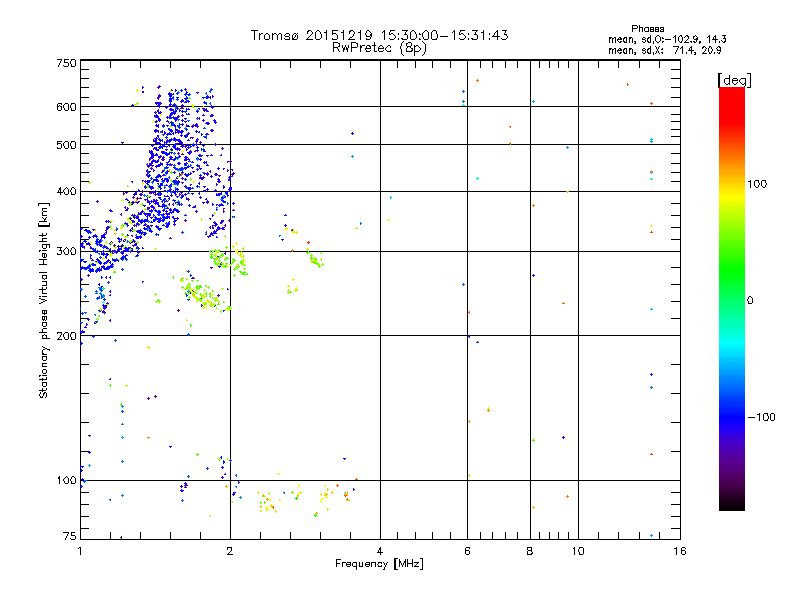
Task: Click the y-axis tick label '400'
Action: point(66,192)
